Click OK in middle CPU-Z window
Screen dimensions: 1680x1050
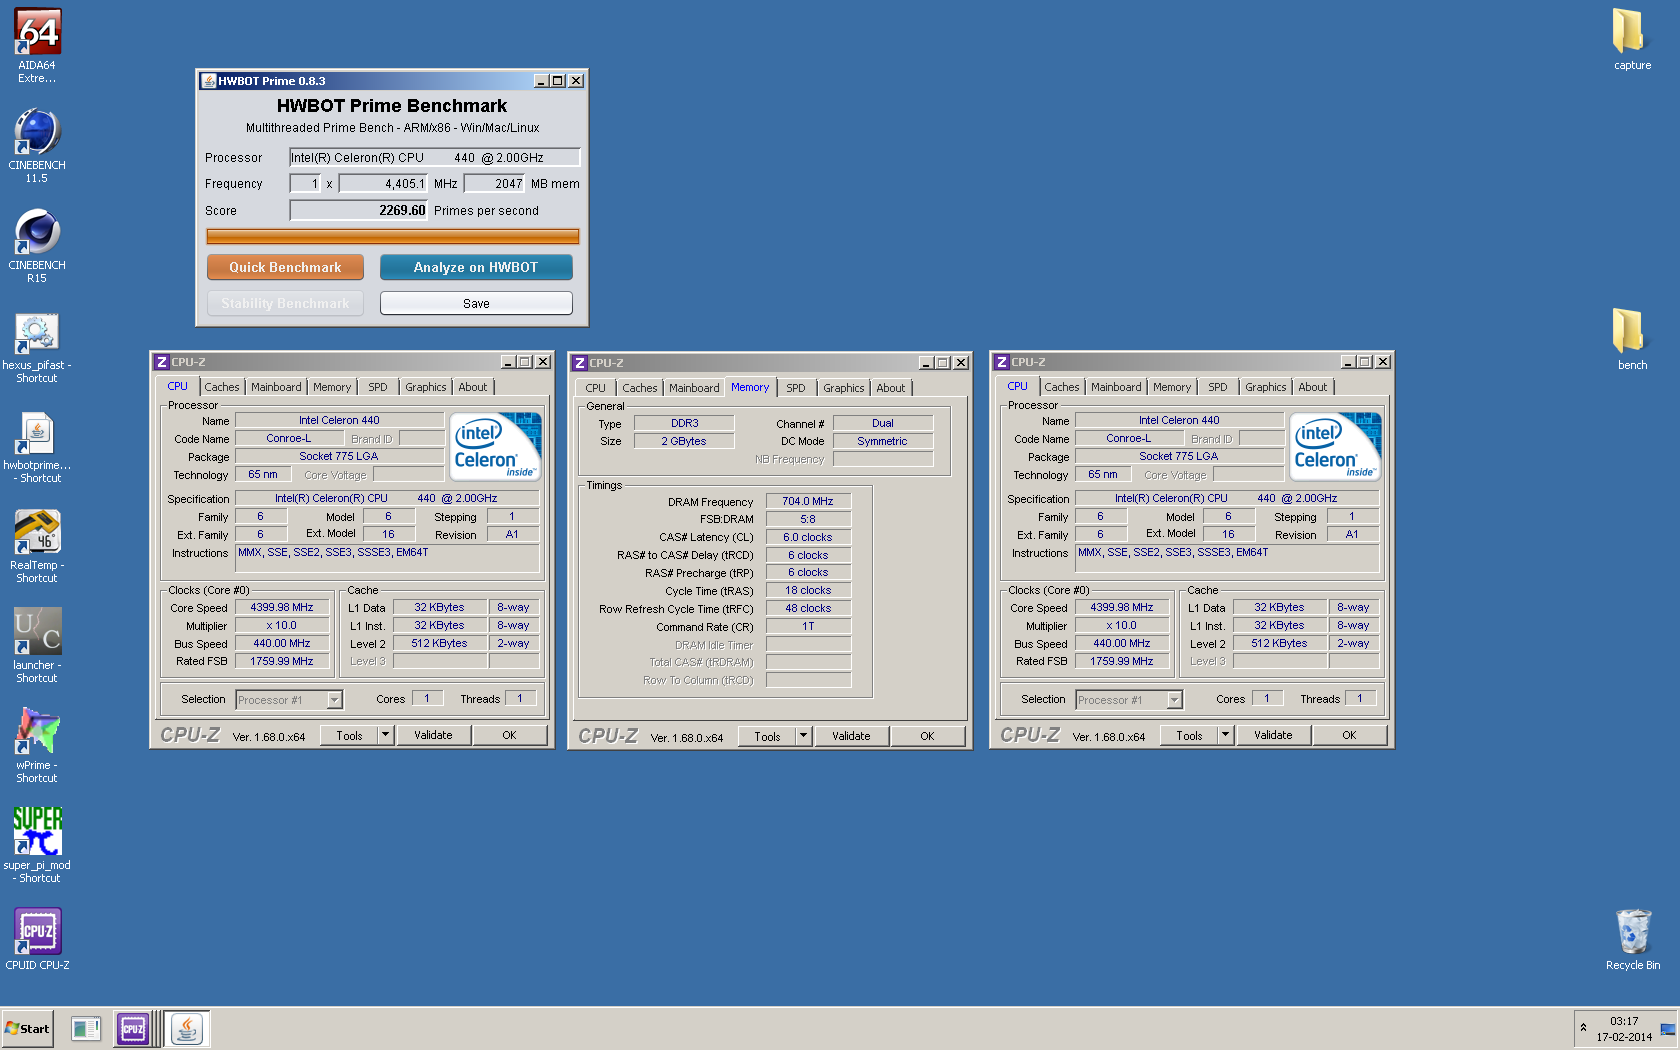pos(927,736)
